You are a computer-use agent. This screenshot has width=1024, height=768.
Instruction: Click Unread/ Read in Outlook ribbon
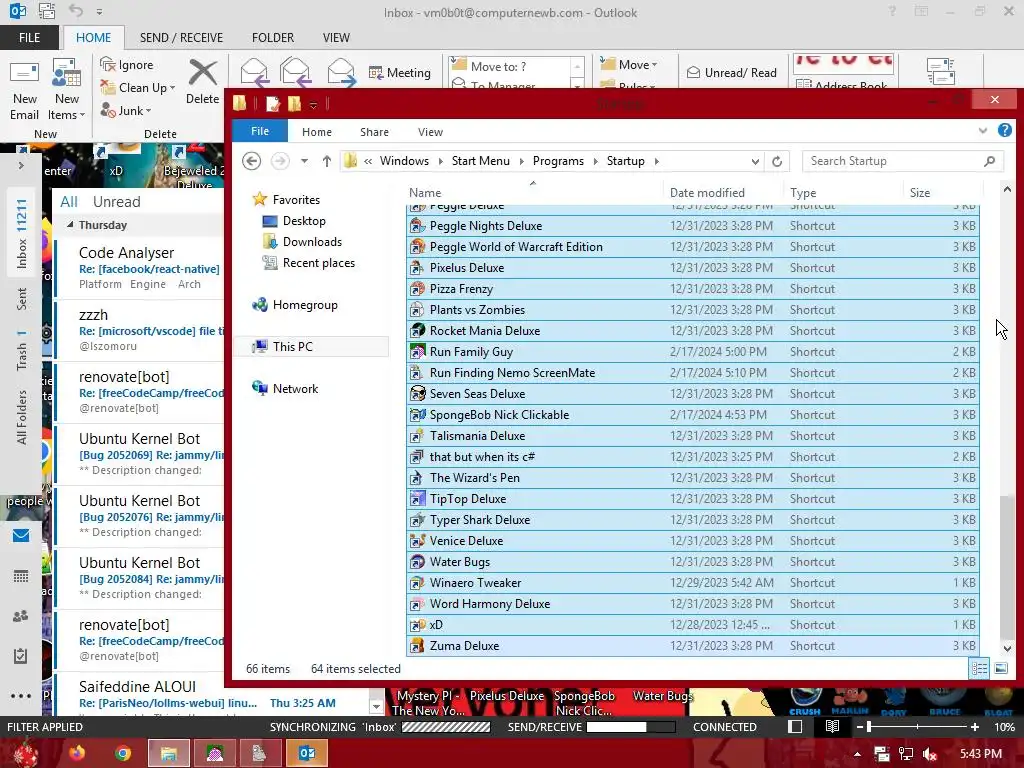(731, 72)
